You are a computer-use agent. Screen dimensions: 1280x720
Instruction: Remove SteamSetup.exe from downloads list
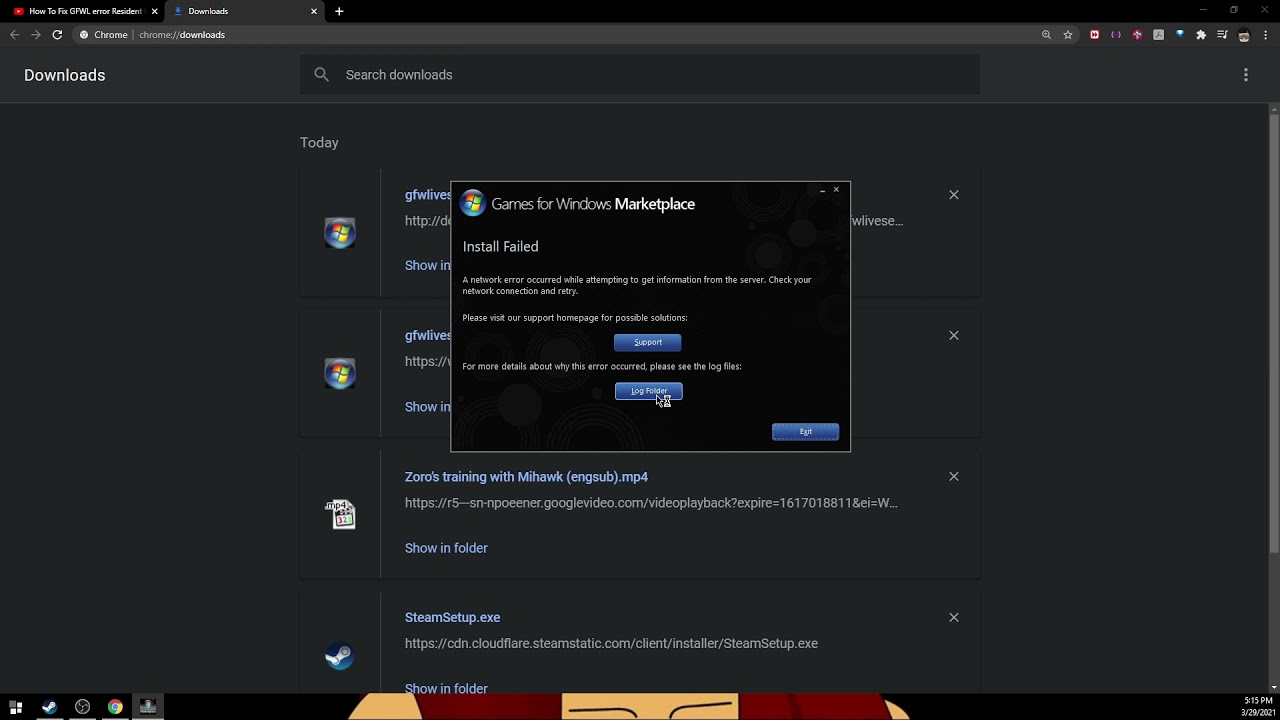pyautogui.click(x=954, y=618)
